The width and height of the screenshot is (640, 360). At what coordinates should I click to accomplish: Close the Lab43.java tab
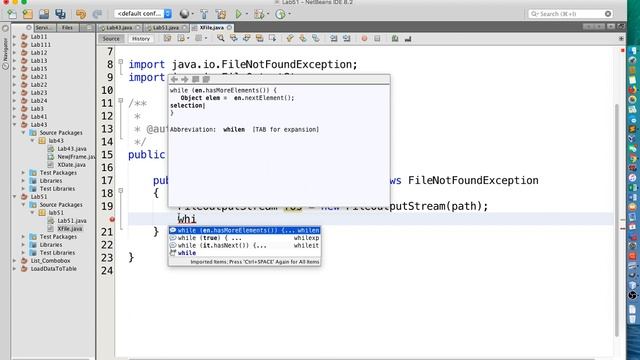(138, 28)
